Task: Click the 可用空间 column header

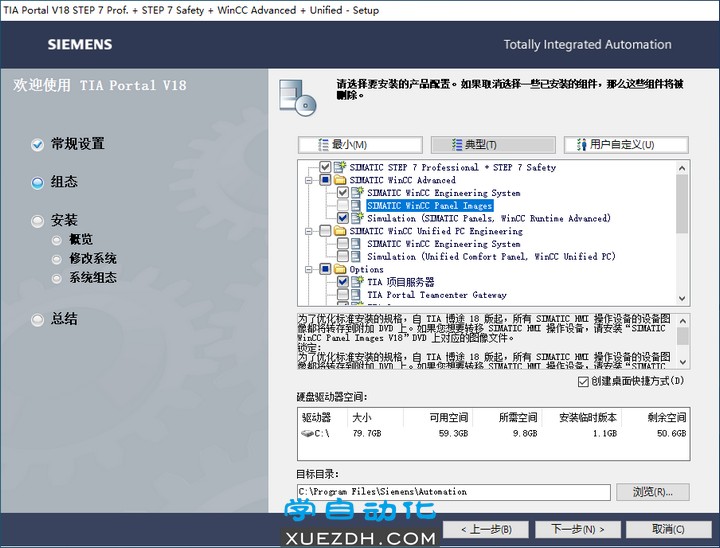Action: coord(439,418)
